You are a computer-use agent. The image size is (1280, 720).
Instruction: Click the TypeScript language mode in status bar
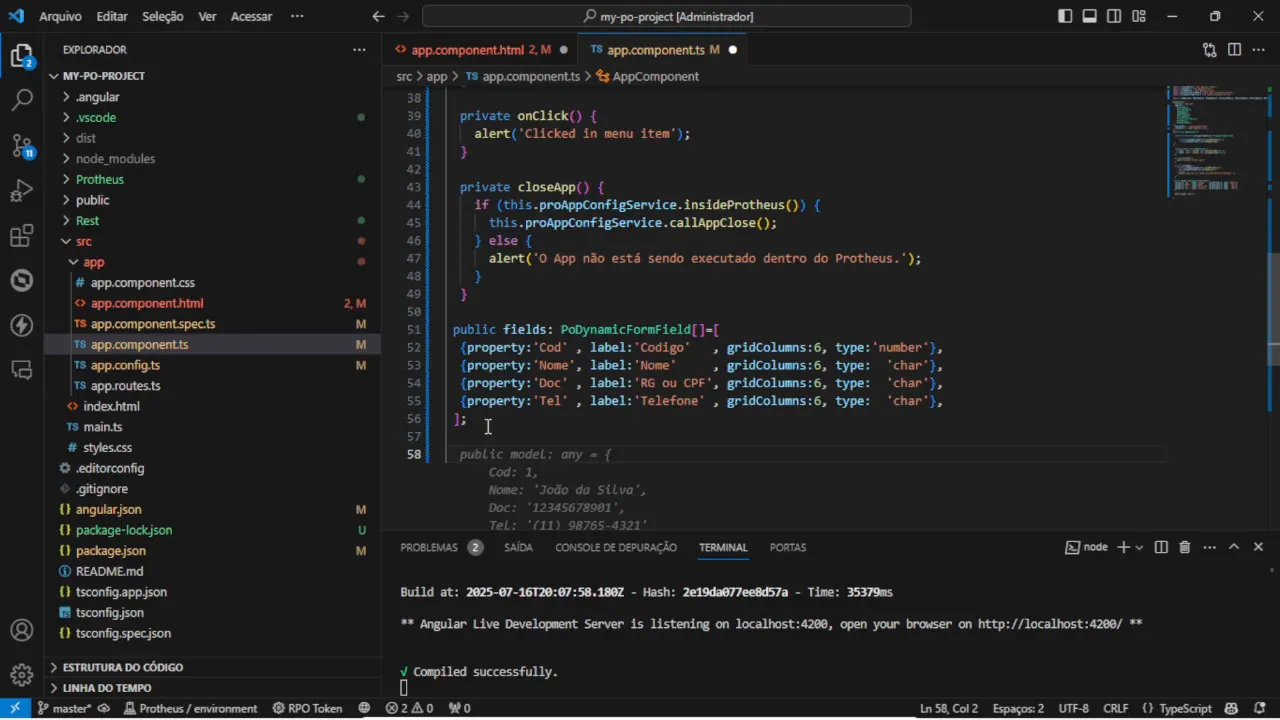pos(1184,708)
